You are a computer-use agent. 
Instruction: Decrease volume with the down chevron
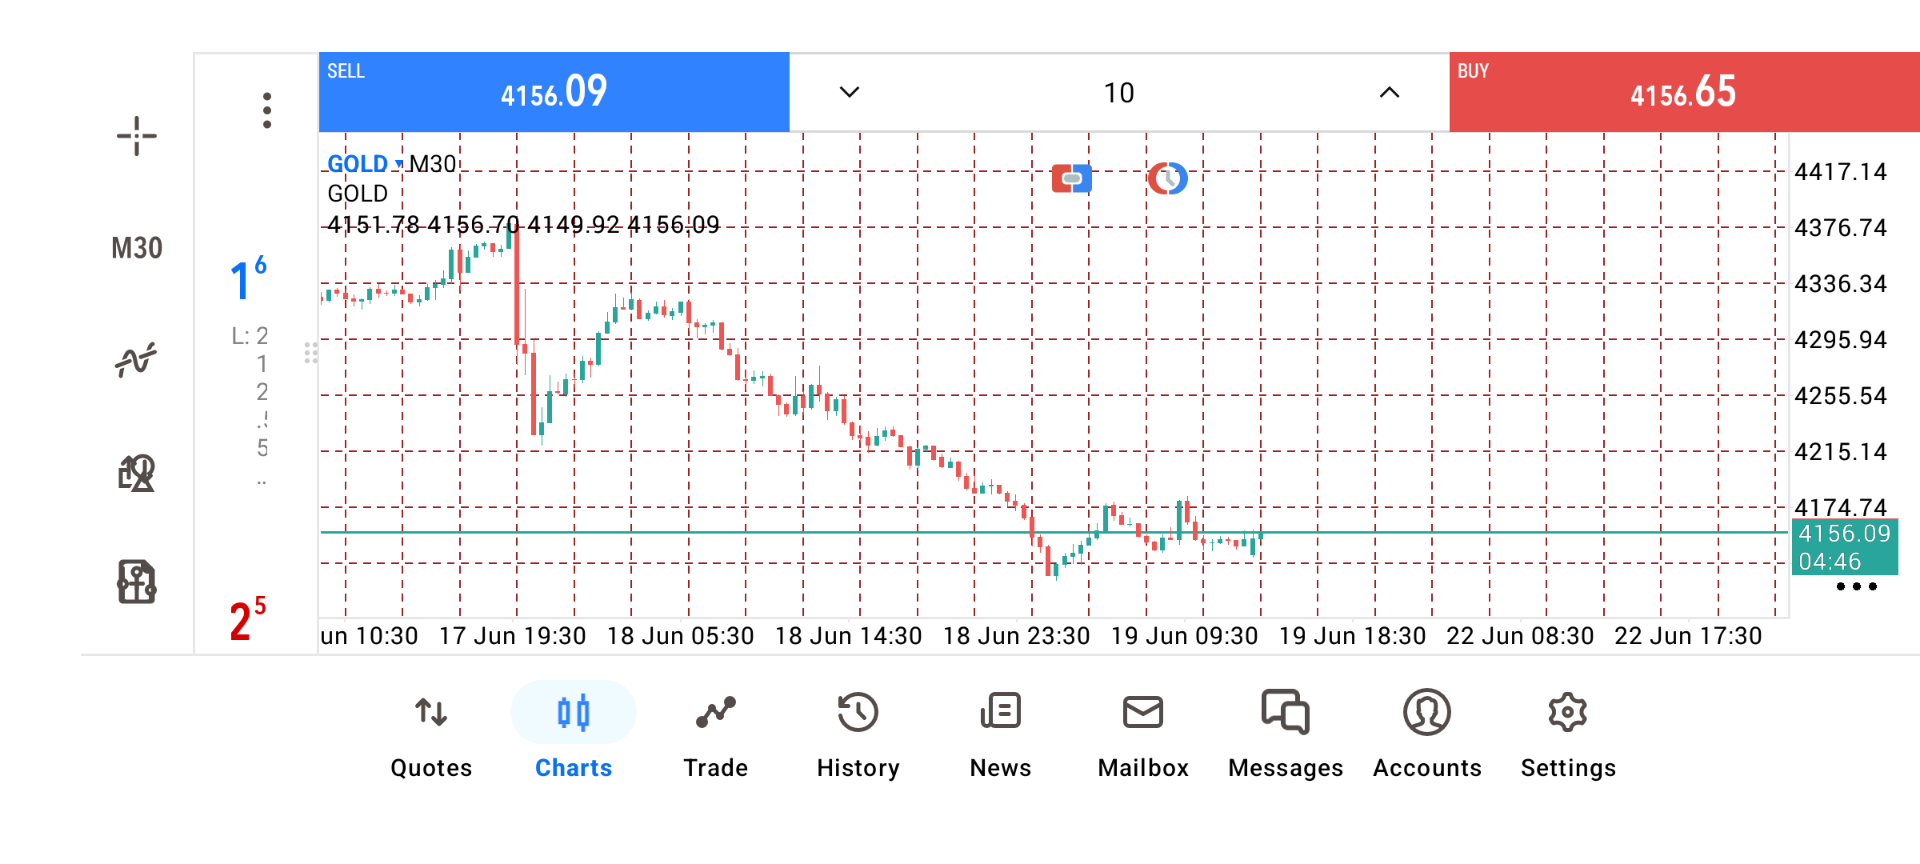[849, 92]
